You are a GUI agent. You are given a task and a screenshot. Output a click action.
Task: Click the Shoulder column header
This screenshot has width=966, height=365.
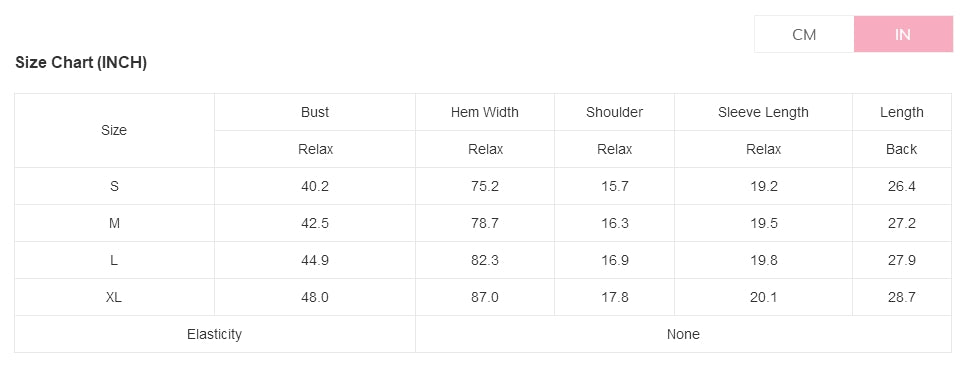614,112
